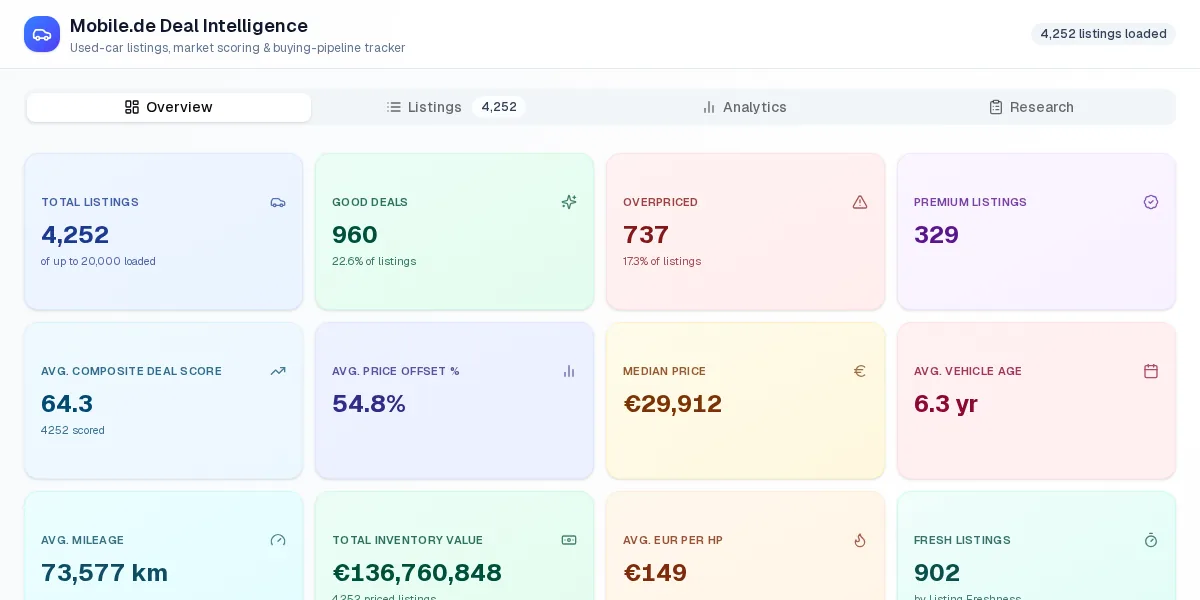Click 'AVG. EUR PER HP' label

tap(673, 540)
